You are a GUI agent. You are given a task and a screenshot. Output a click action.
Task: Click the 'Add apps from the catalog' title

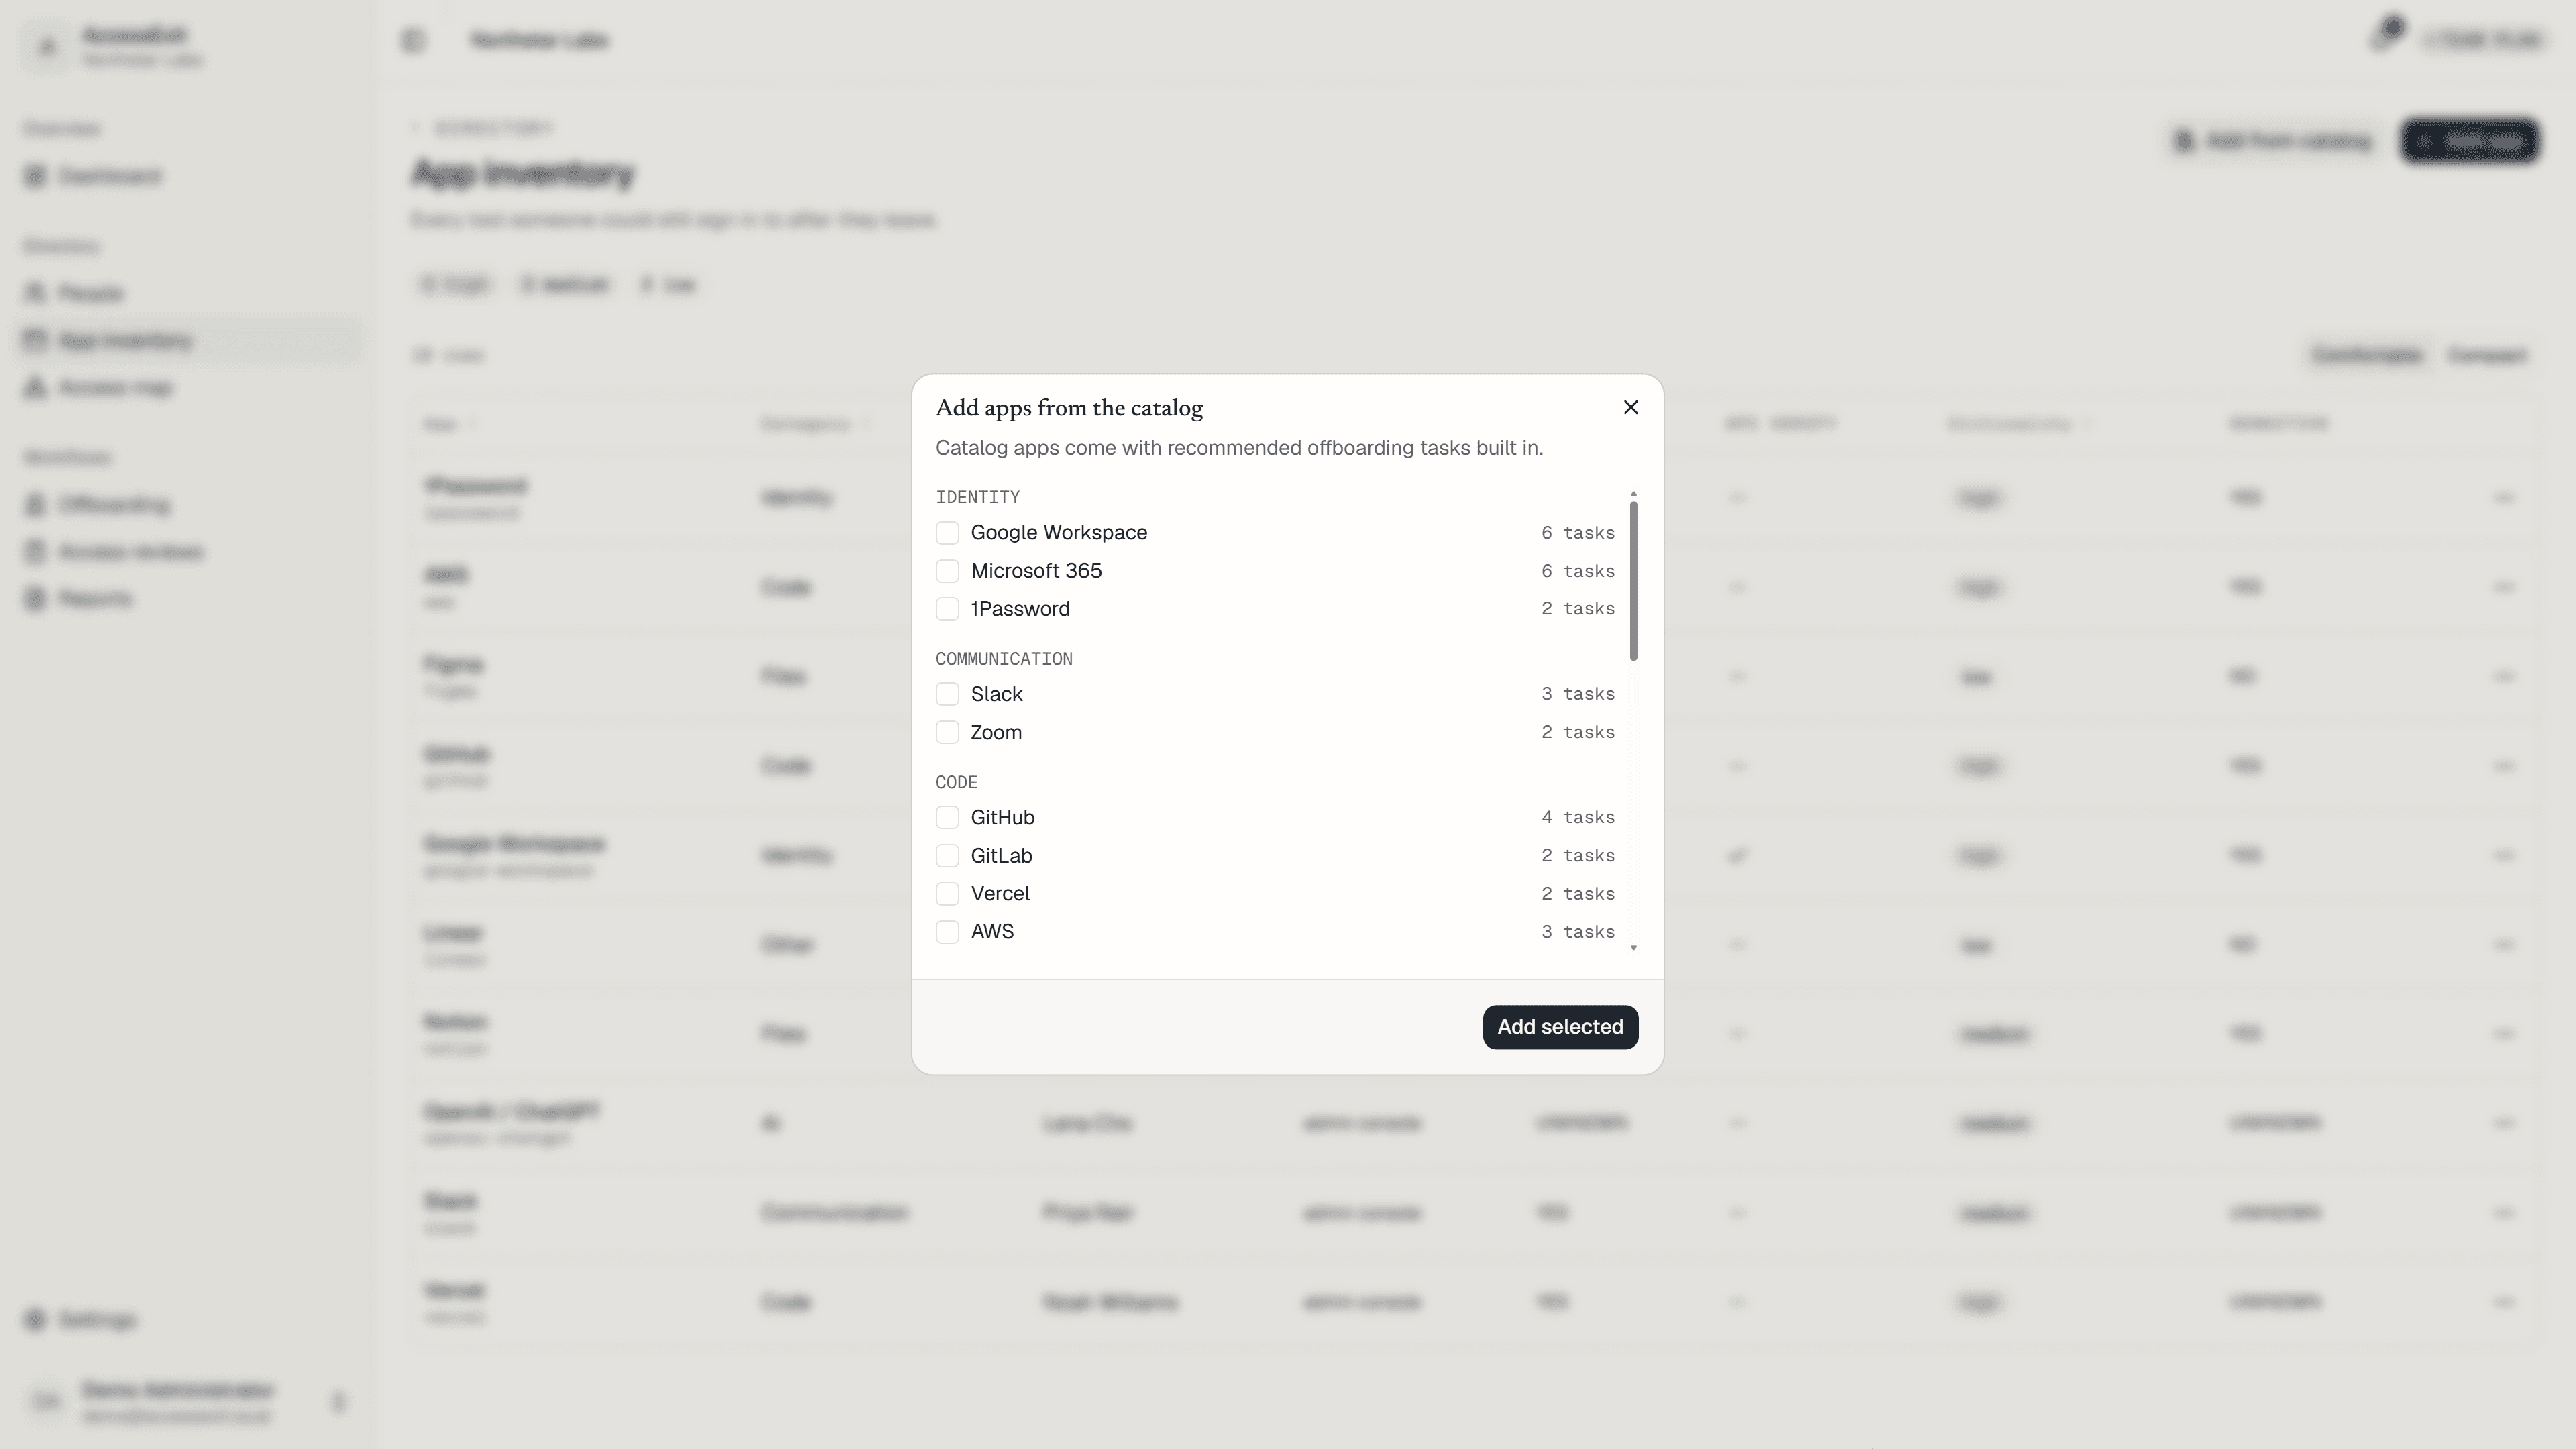point(1069,408)
